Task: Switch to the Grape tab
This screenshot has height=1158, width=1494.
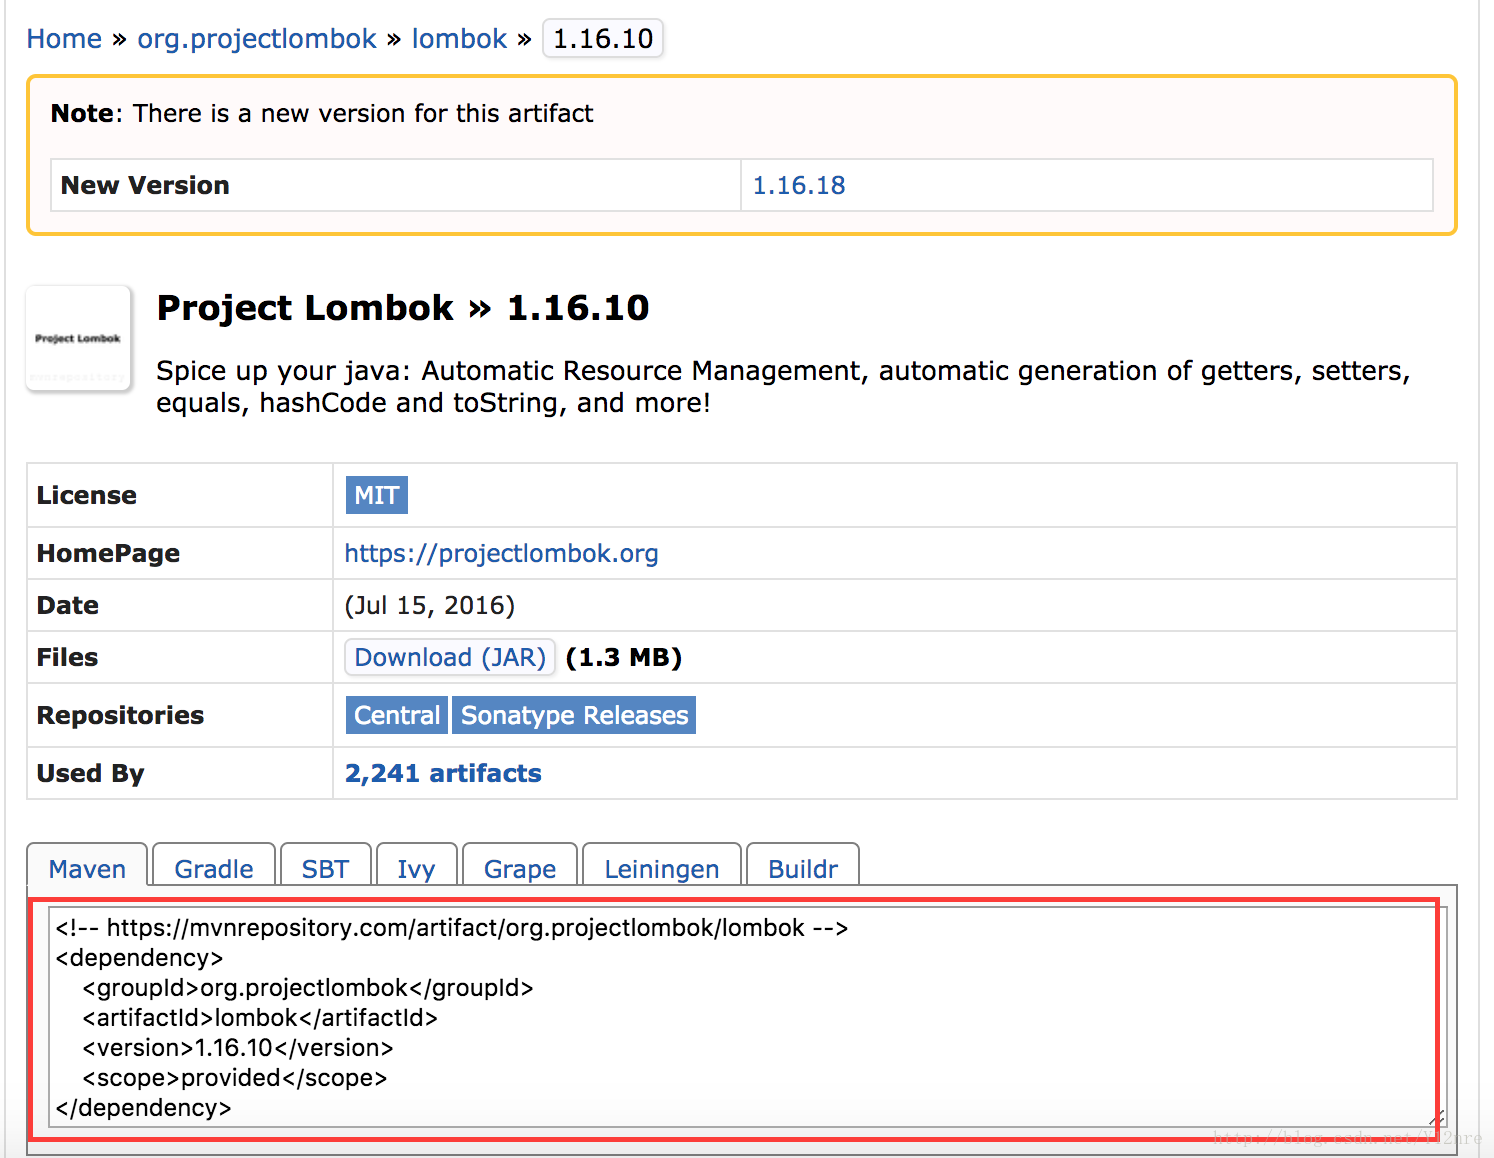Action: [x=520, y=866]
